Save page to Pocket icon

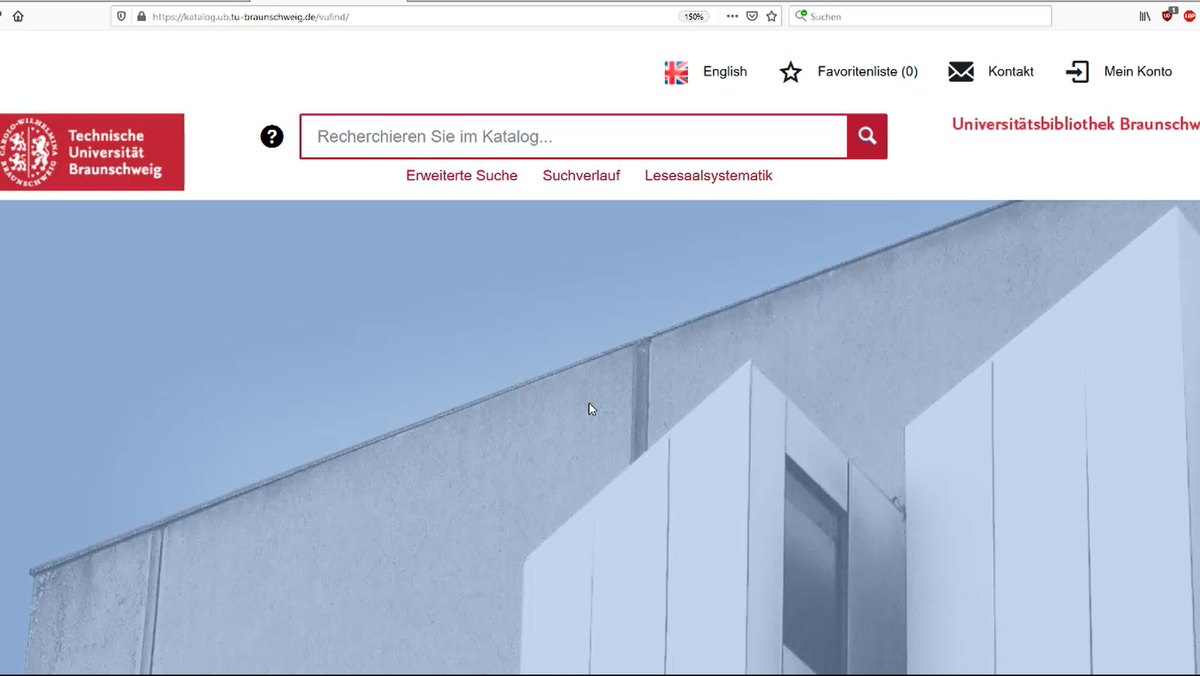point(752,16)
